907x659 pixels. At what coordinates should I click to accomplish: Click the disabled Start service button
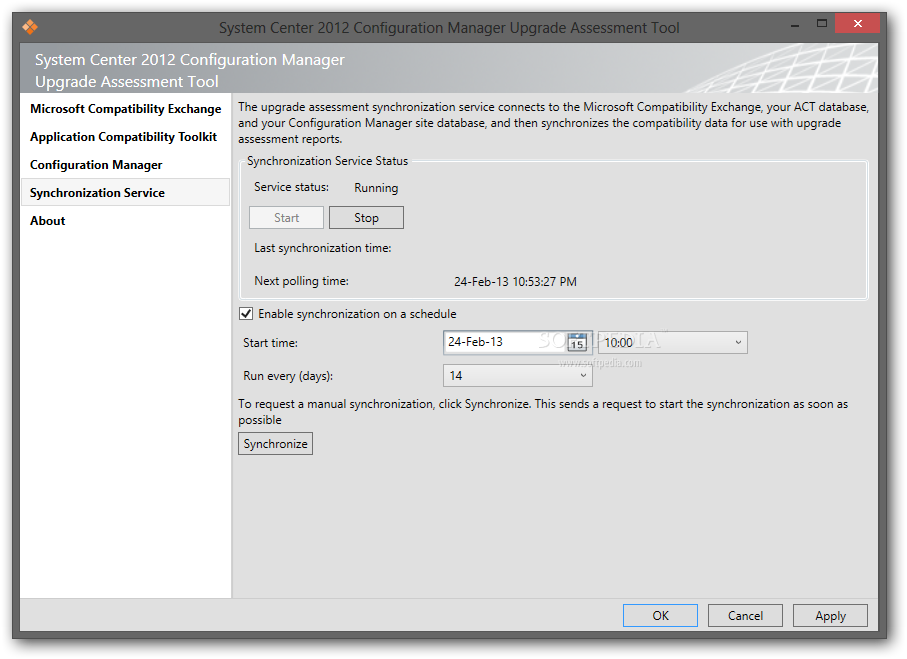click(x=286, y=218)
